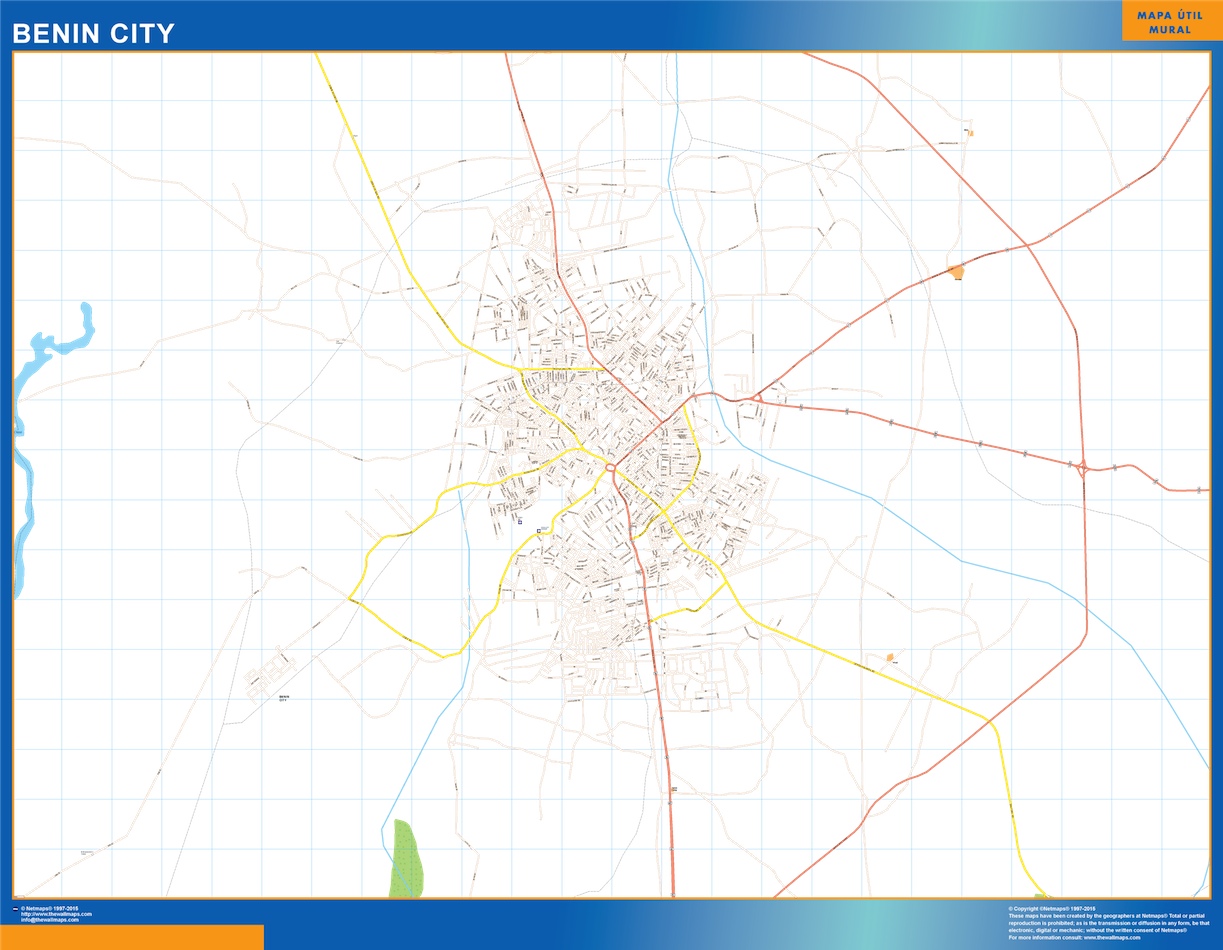This screenshot has width=1223, height=950.
Task: Click the highway interchange on the eastern ring road
Action: coord(1082,466)
